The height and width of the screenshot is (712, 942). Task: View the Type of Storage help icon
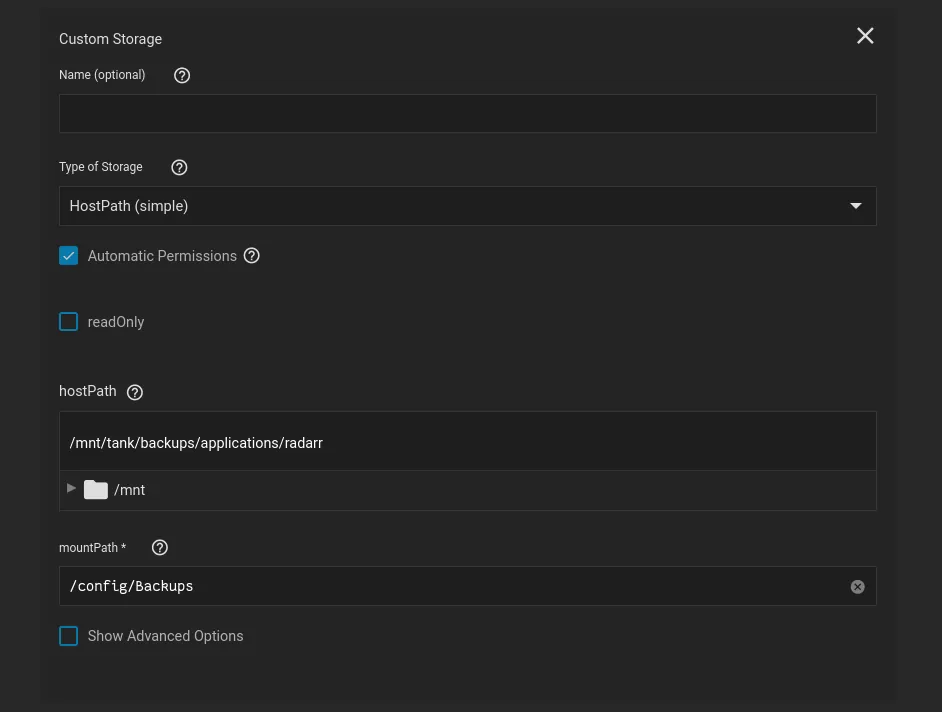pyautogui.click(x=179, y=167)
